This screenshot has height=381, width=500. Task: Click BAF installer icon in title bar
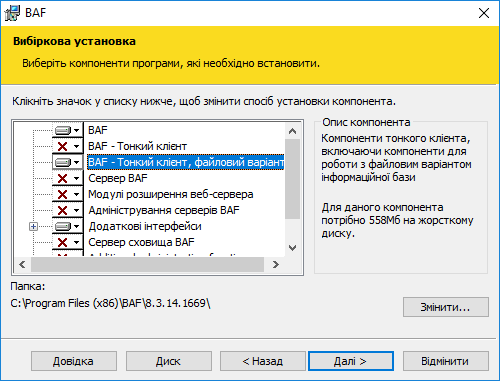[12, 13]
